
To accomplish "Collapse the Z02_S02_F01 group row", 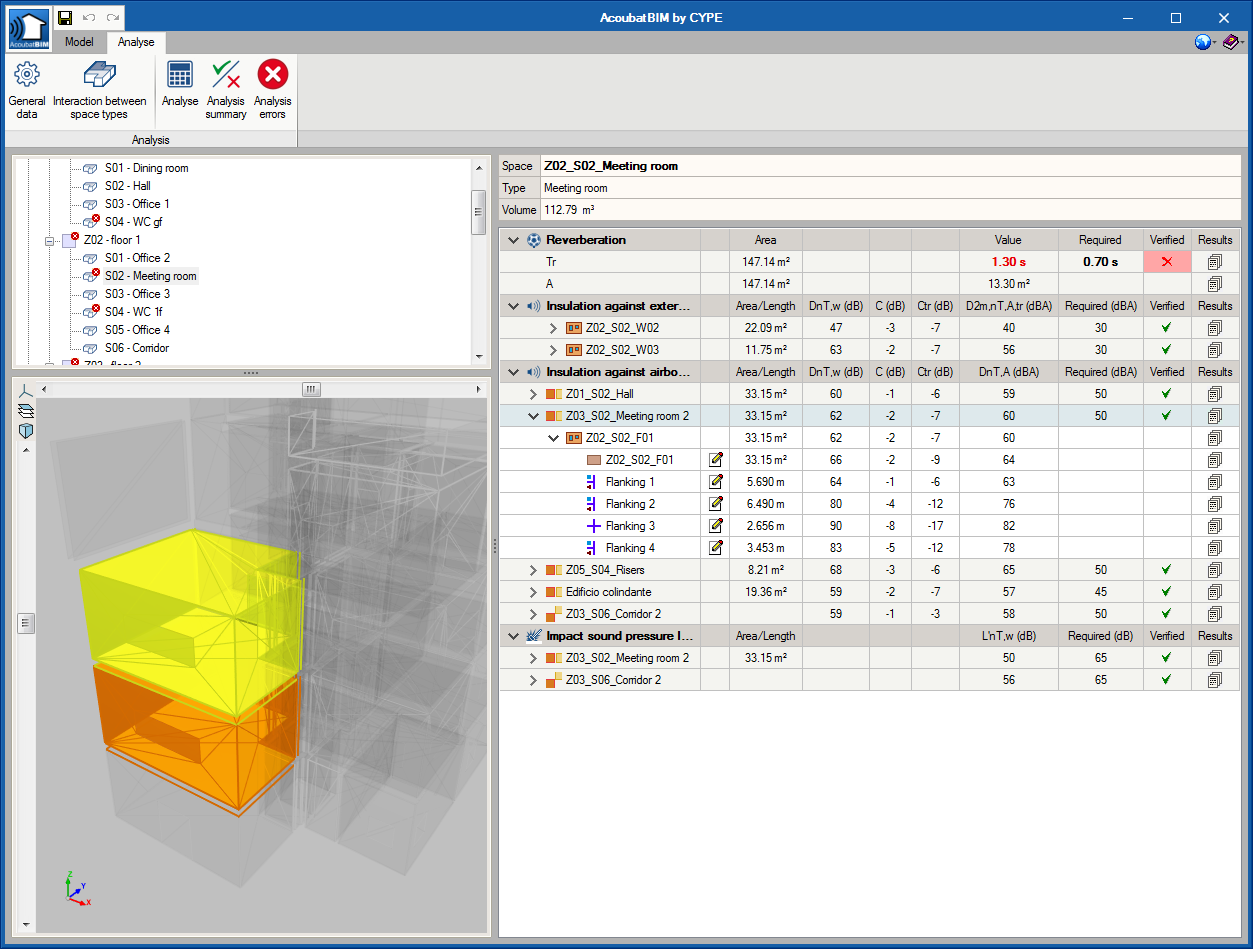I will [x=553, y=438].
